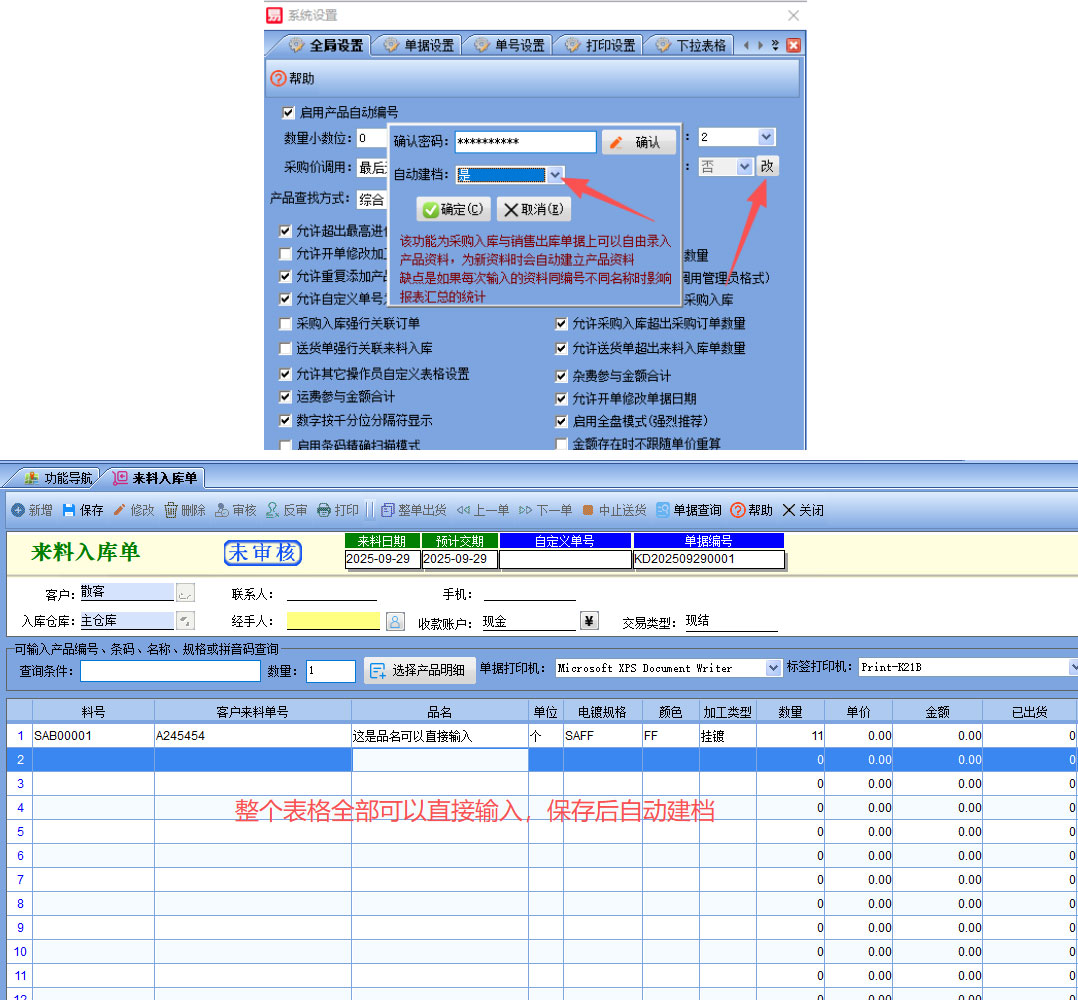The height and width of the screenshot is (1000, 1078).
Task: Click the 经手人 person lookup icon
Action: pos(395,621)
